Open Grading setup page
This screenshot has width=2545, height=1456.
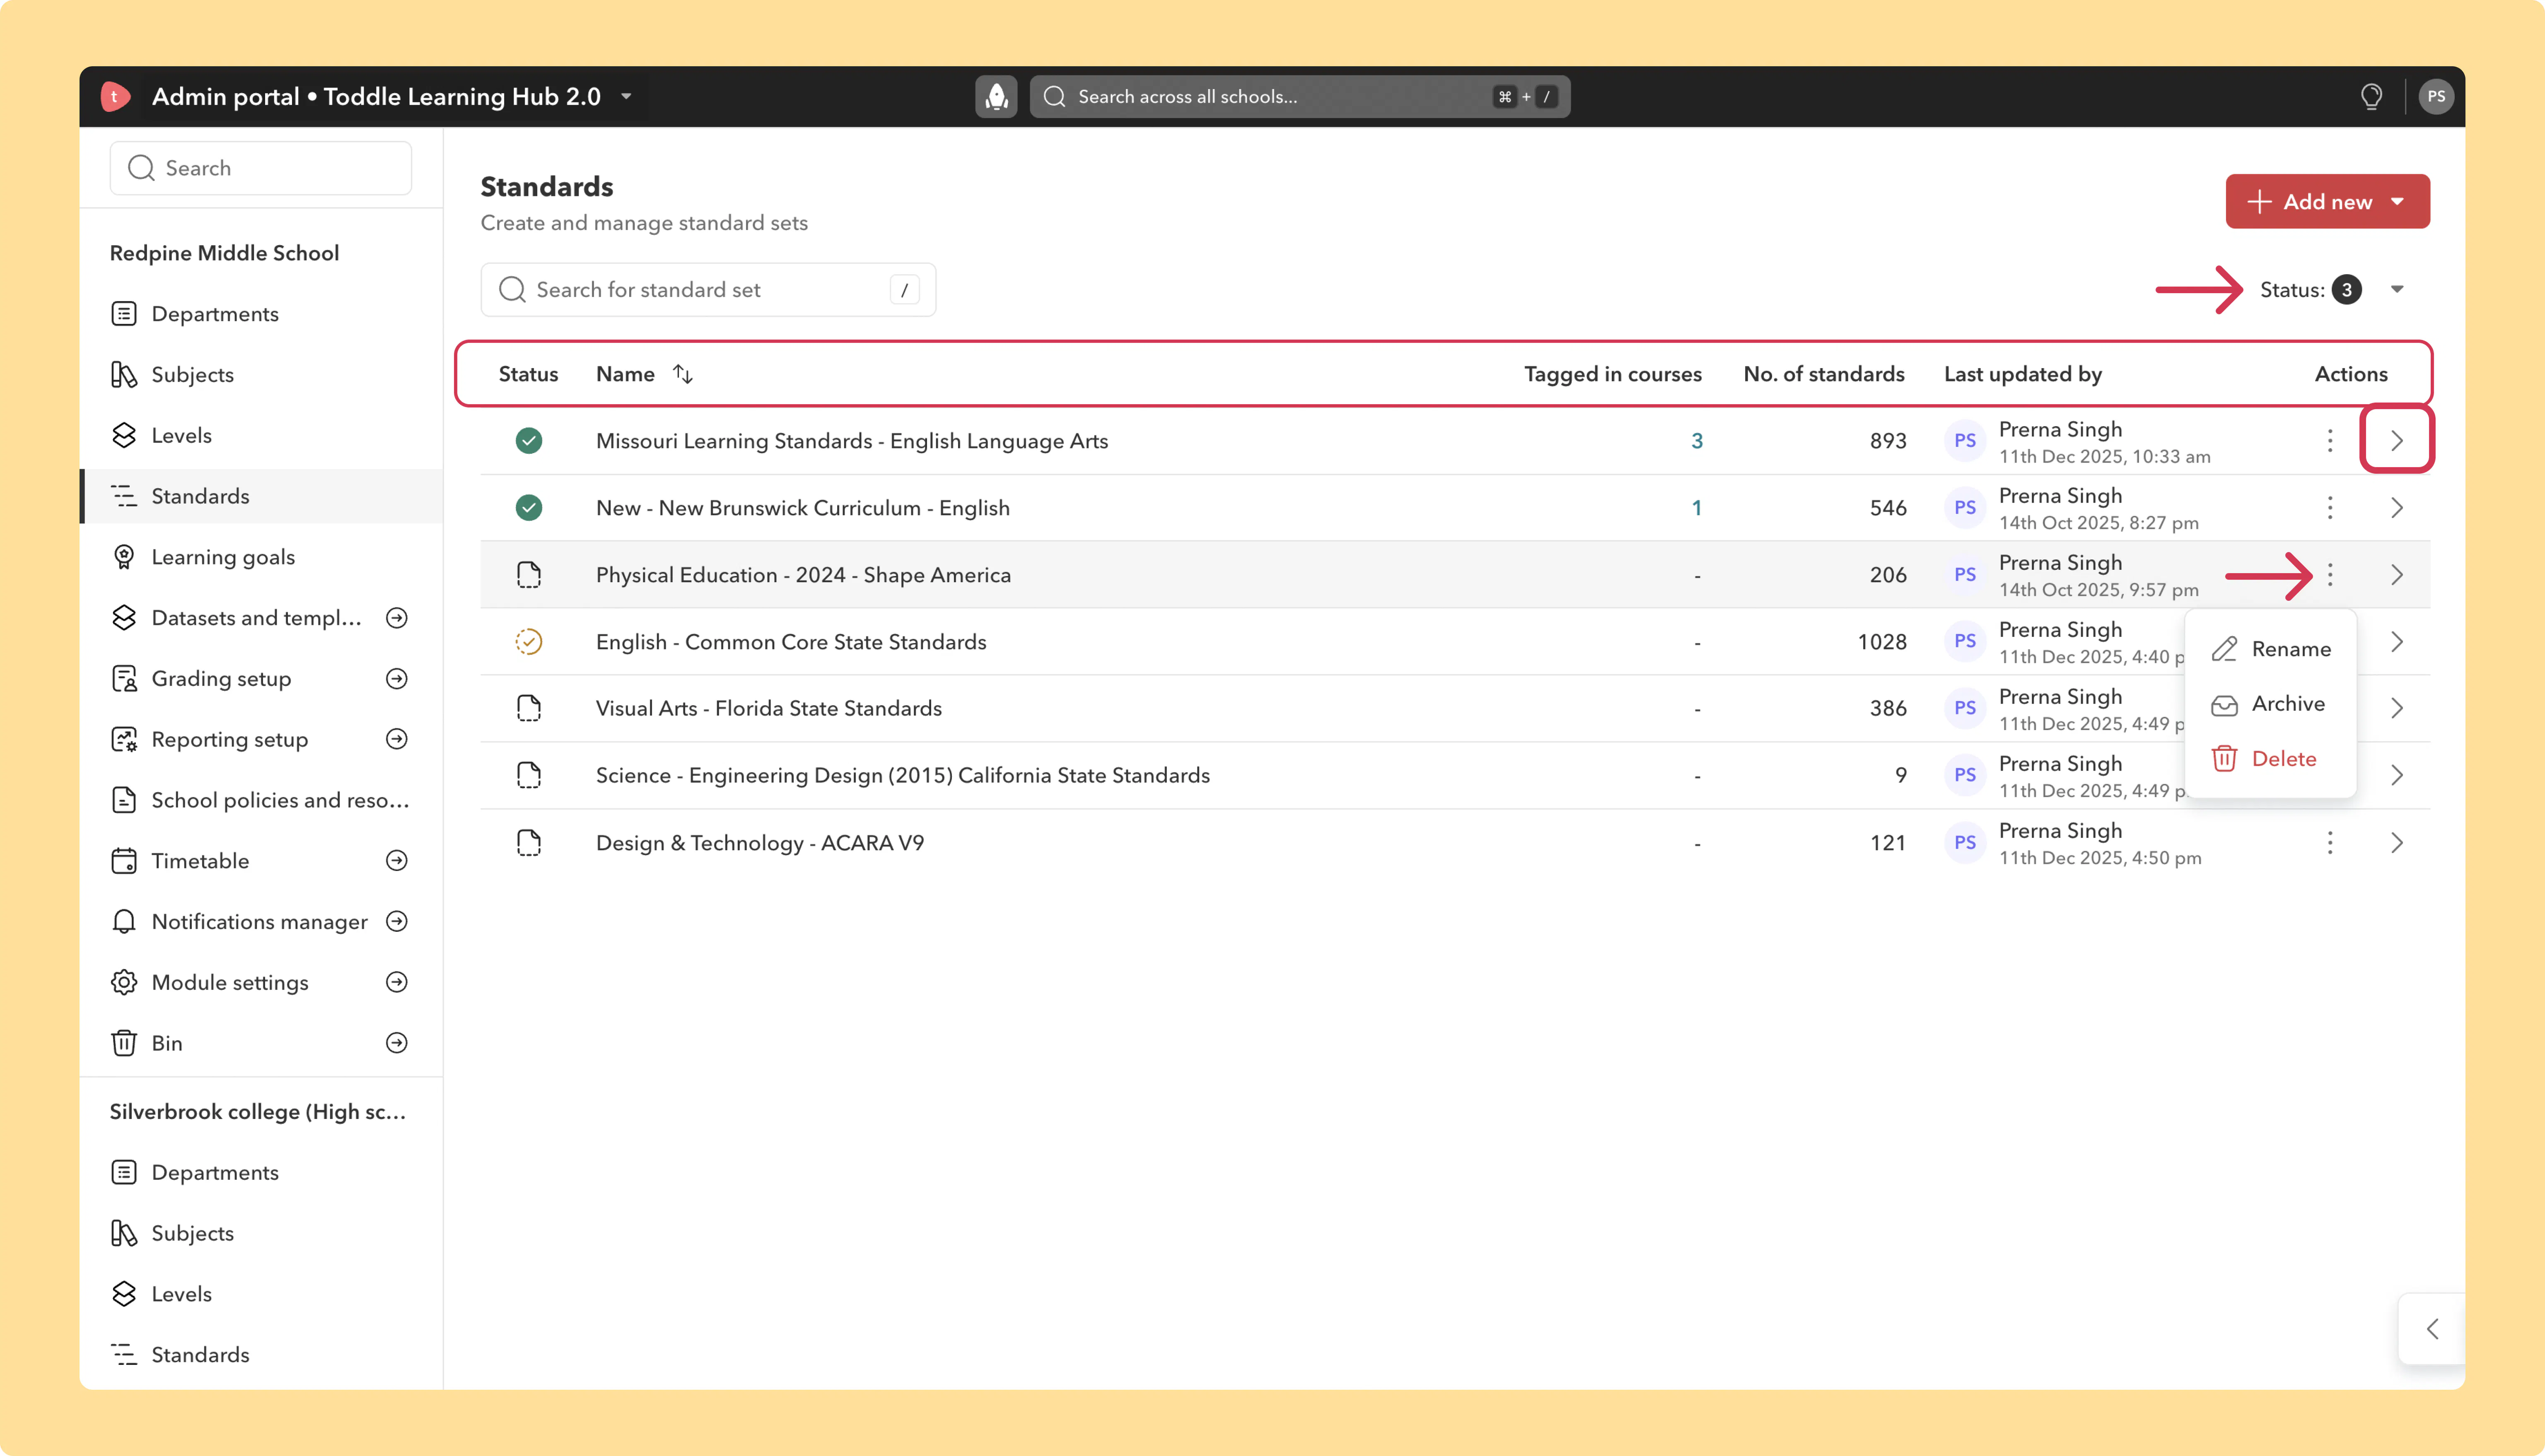coord(221,679)
